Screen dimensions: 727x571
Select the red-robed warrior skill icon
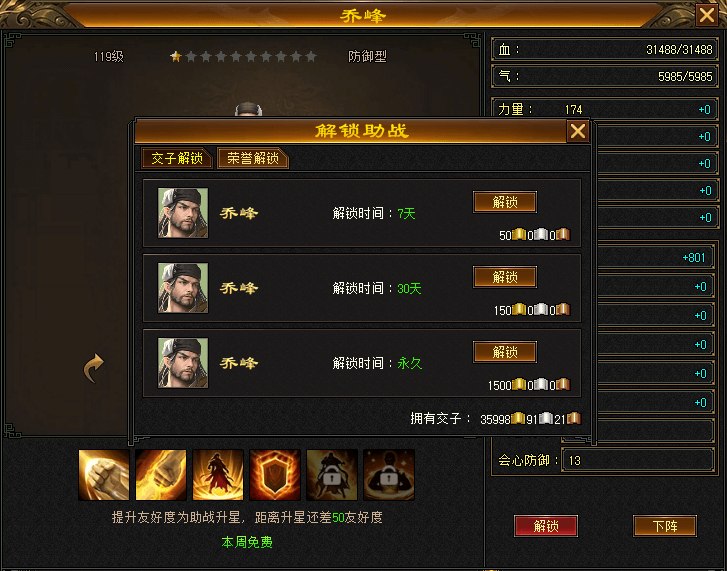[218, 475]
